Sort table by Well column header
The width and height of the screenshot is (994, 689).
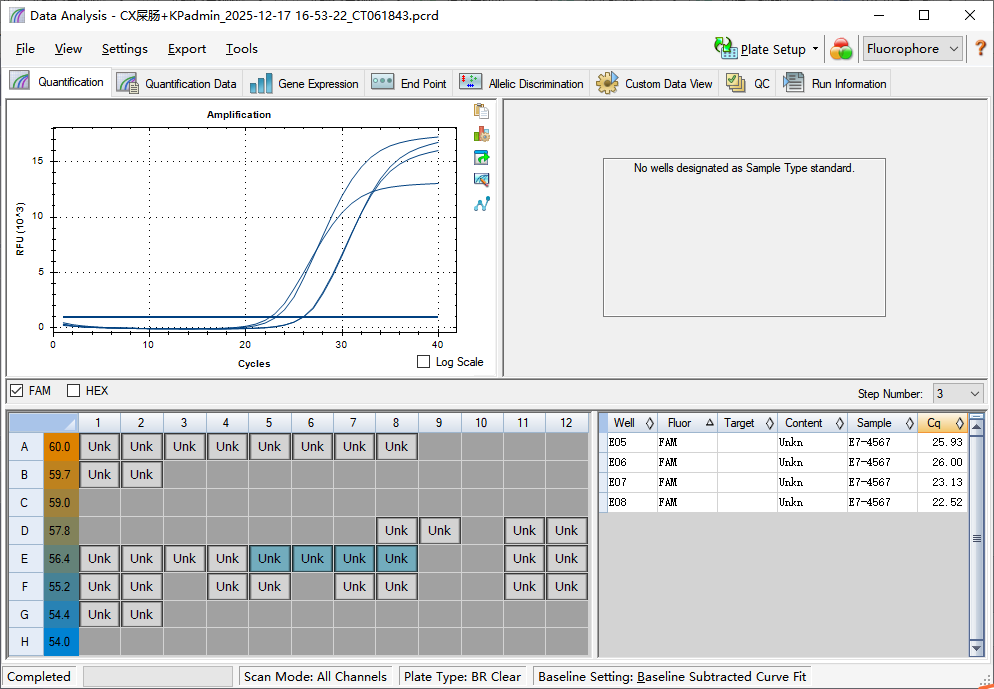(632, 423)
